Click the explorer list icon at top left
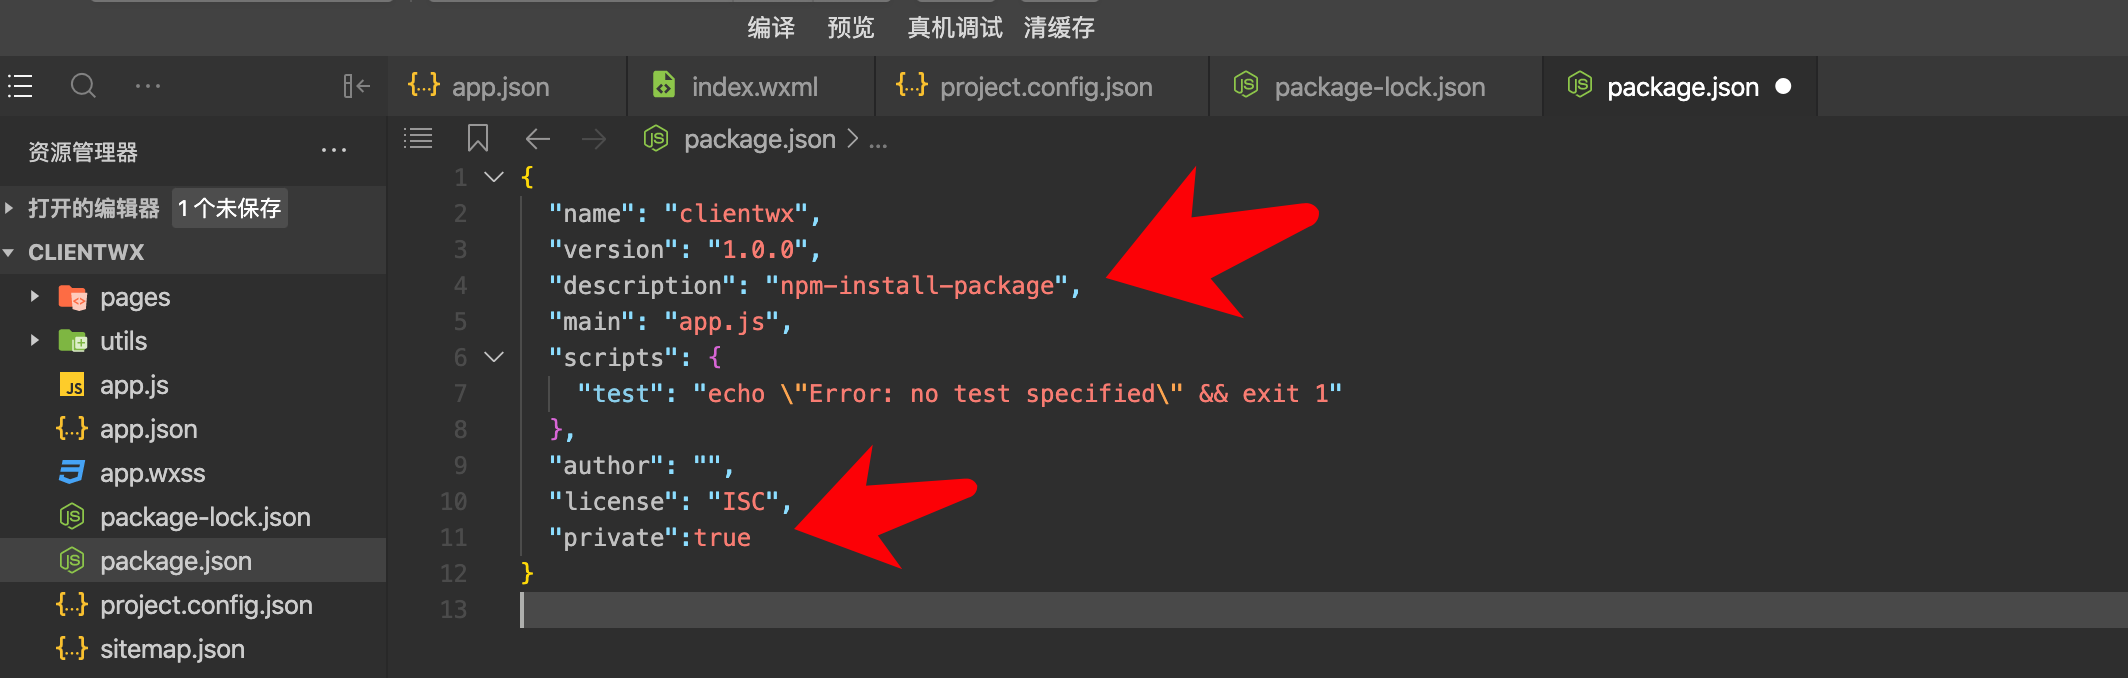 [20, 86]
